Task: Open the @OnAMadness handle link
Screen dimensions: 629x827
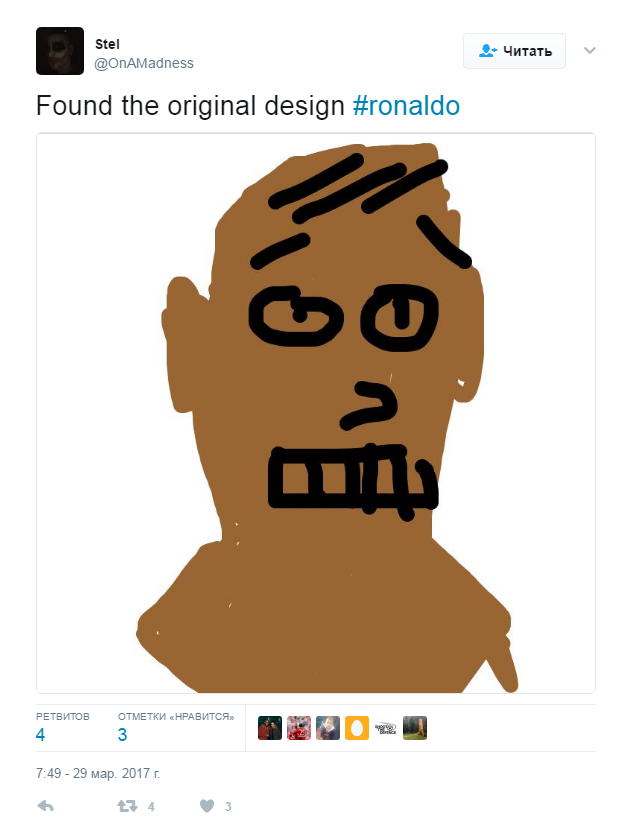Action: coord(144,63)
